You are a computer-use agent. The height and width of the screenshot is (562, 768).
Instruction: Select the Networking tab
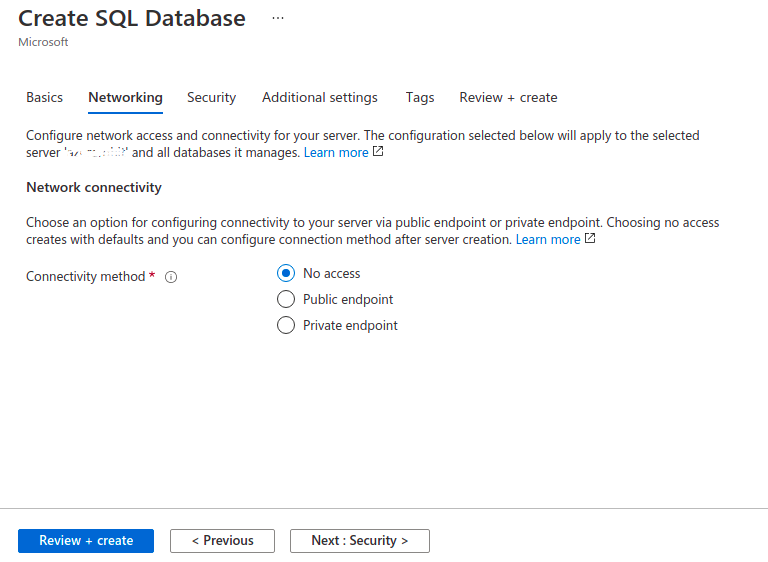(125, 97)
